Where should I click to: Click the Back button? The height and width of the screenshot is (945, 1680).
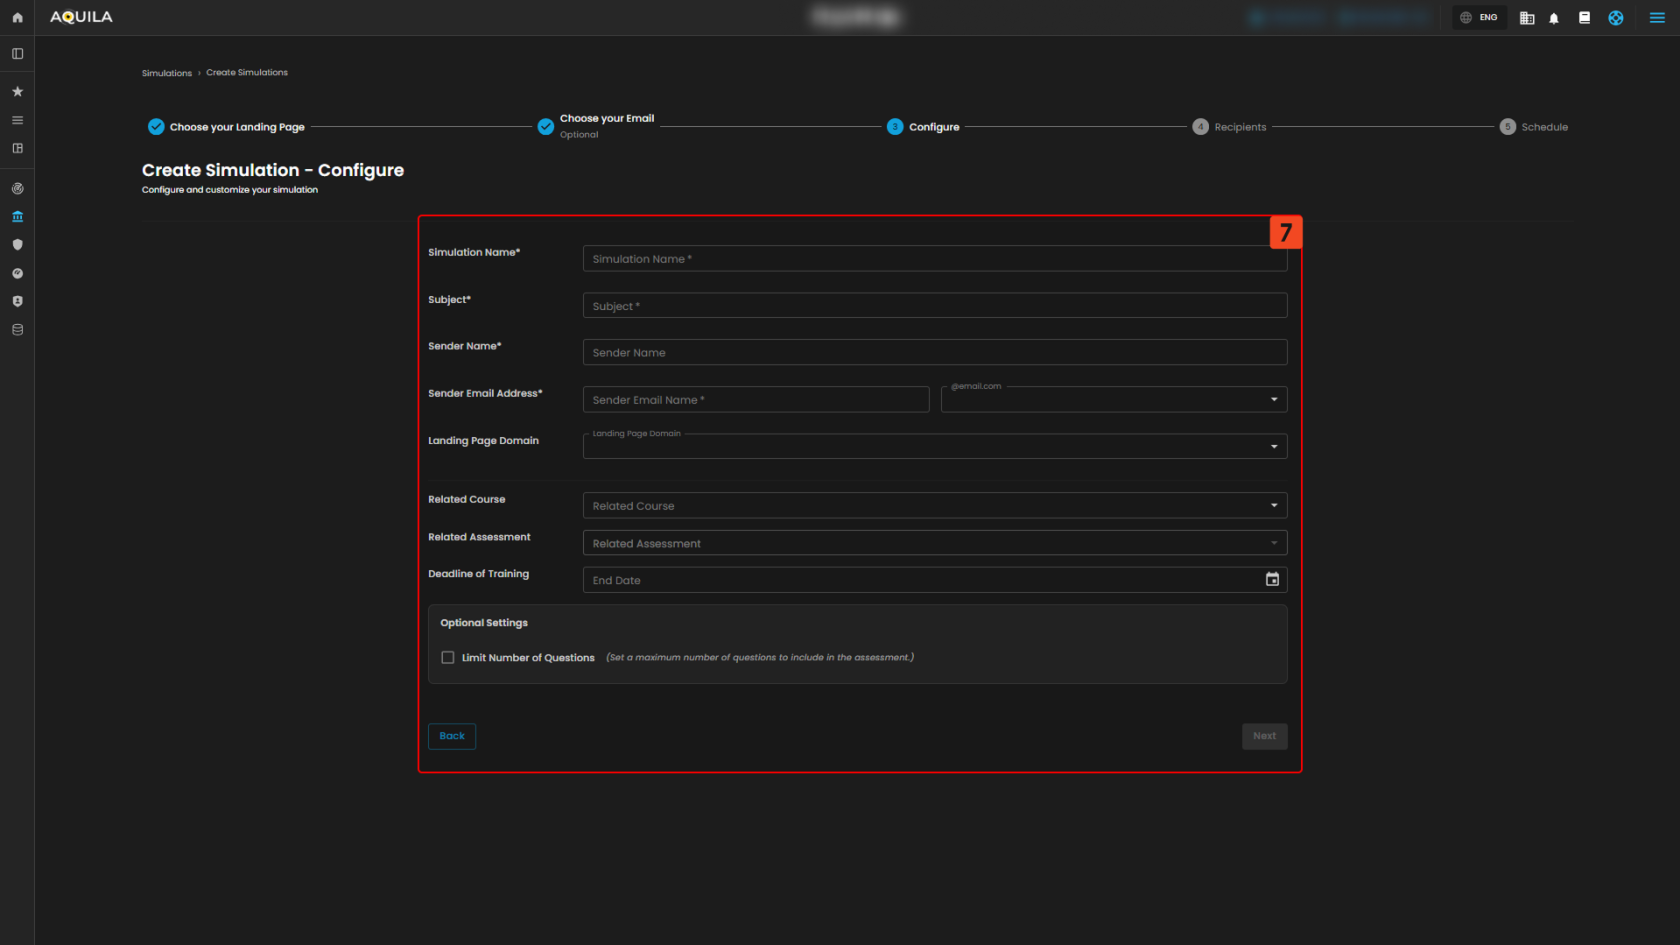(452, 736)
